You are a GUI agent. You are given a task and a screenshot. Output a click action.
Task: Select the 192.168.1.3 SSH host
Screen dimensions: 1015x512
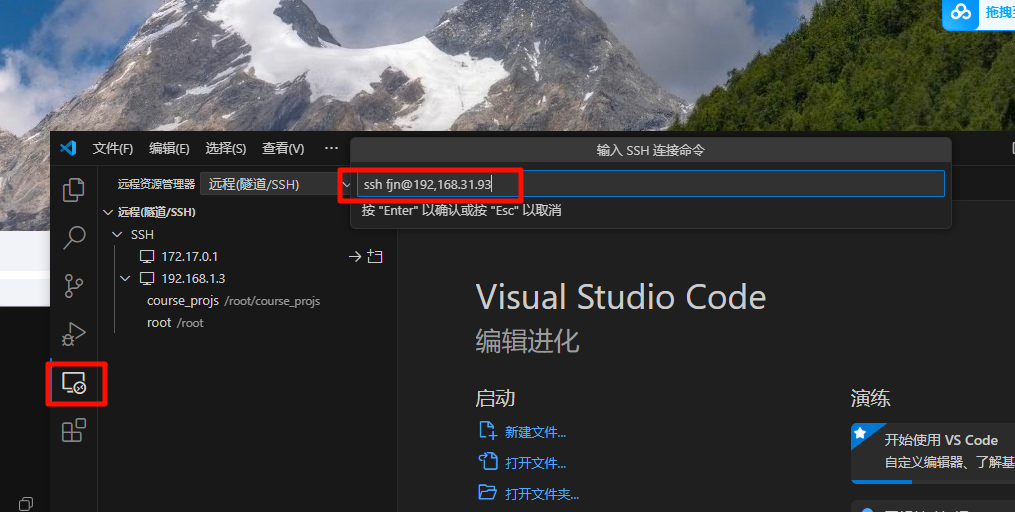pyautogui.click(x=194, y=279)
